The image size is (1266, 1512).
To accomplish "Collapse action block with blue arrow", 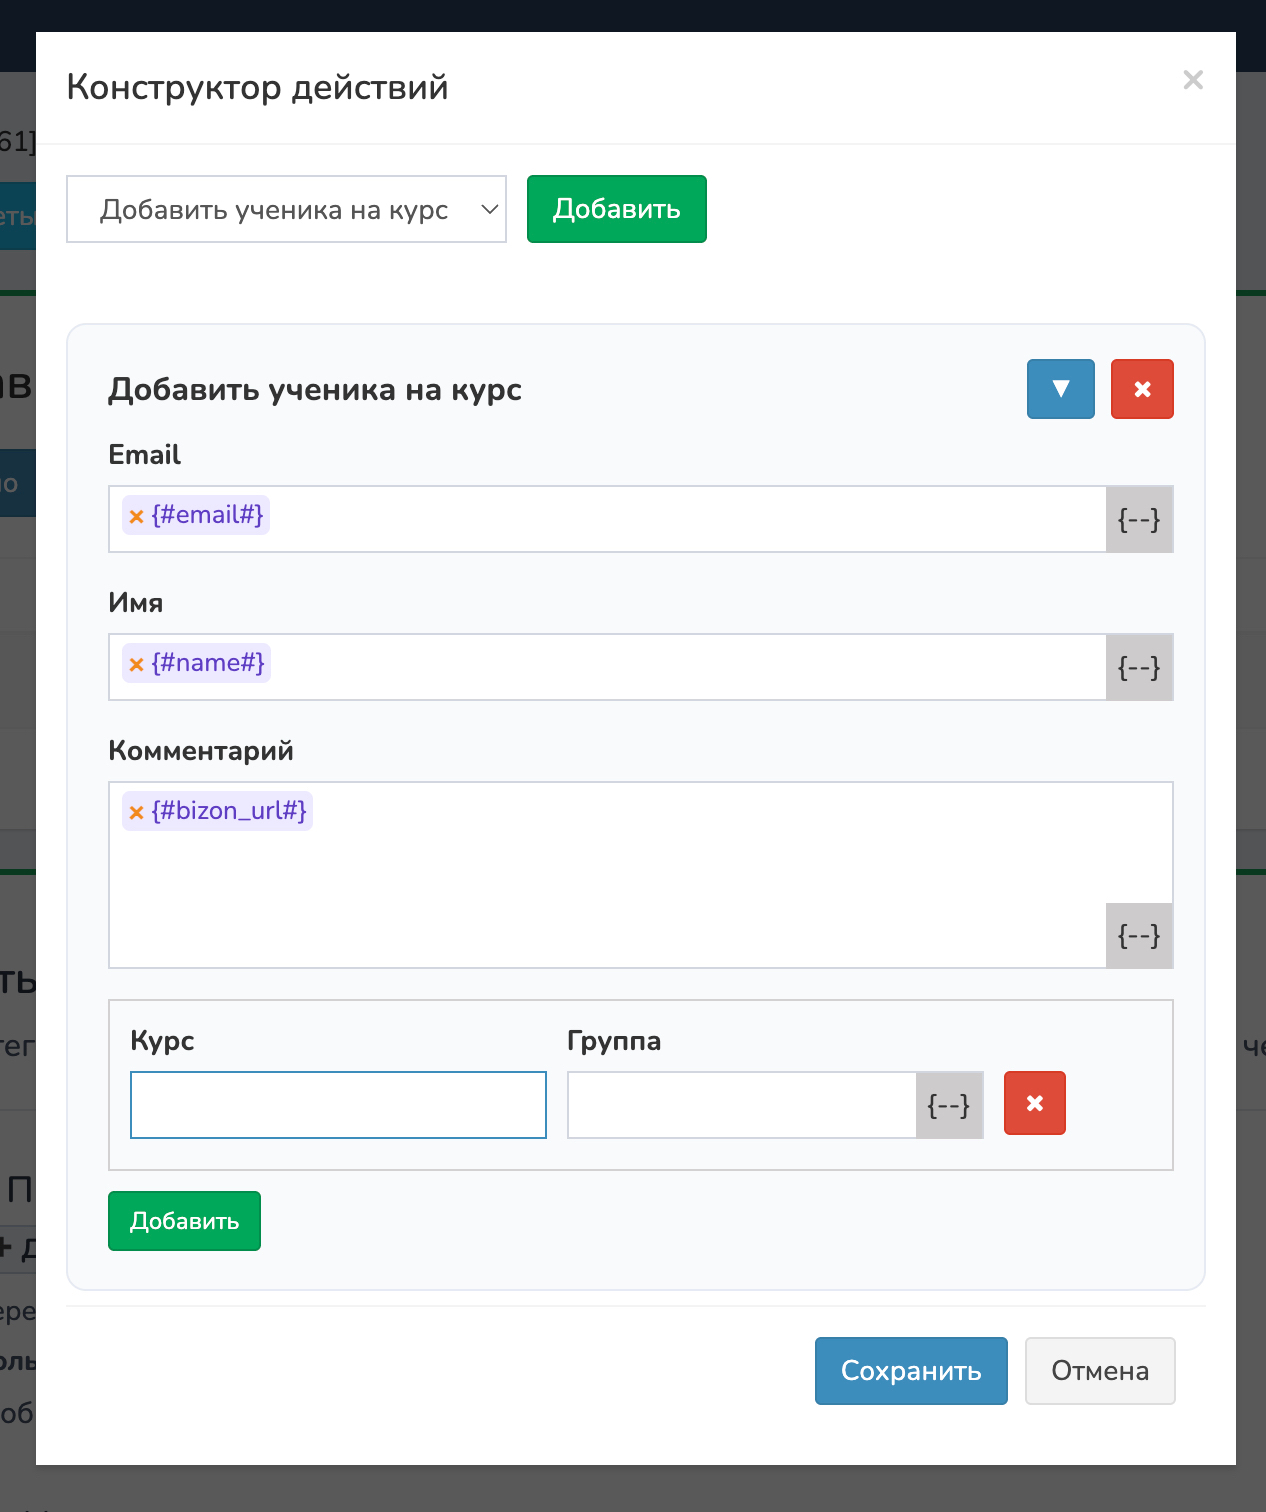I will (x=1060, y=389).
